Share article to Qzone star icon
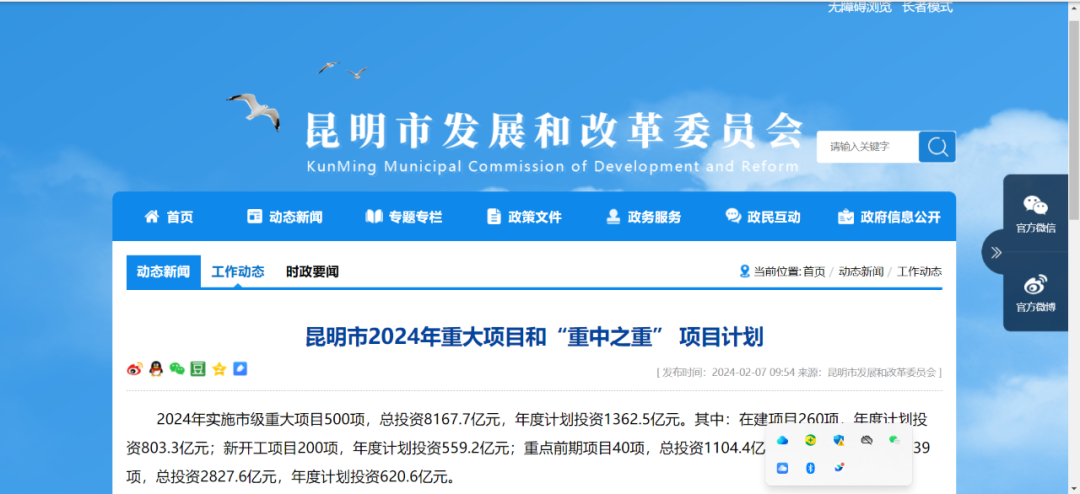 click(x=219, y=369)
